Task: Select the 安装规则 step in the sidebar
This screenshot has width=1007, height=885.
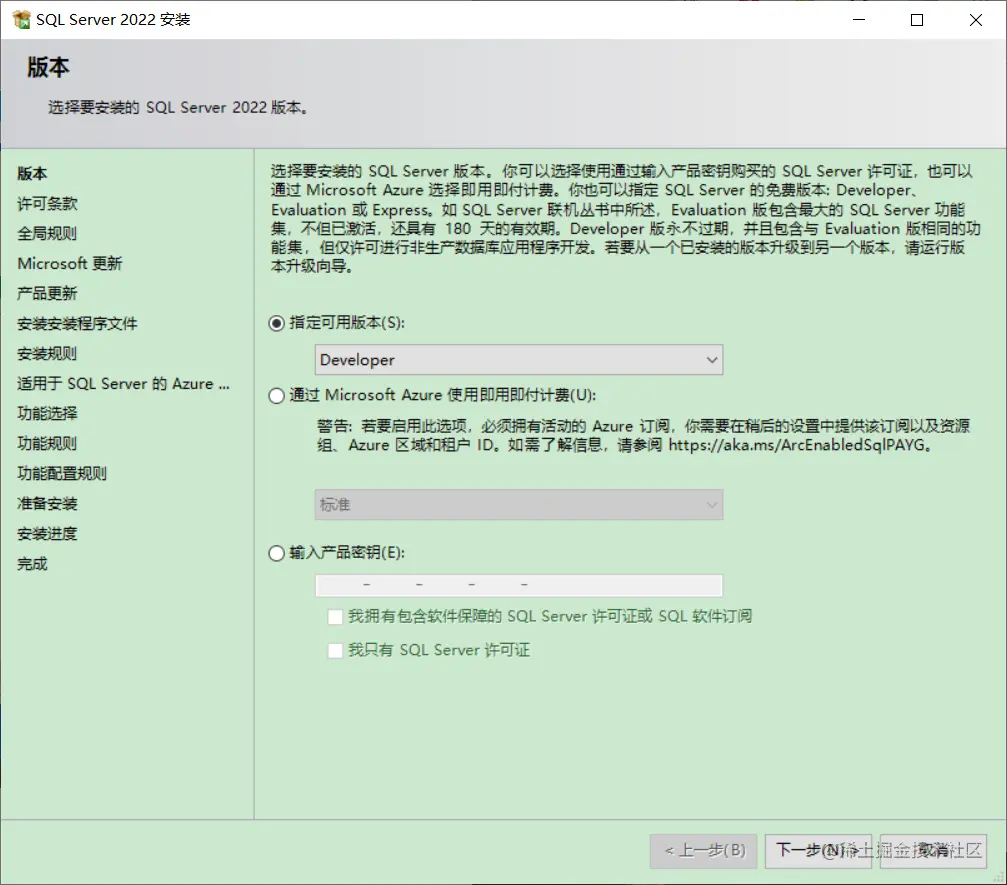Action: coord(47,353)
